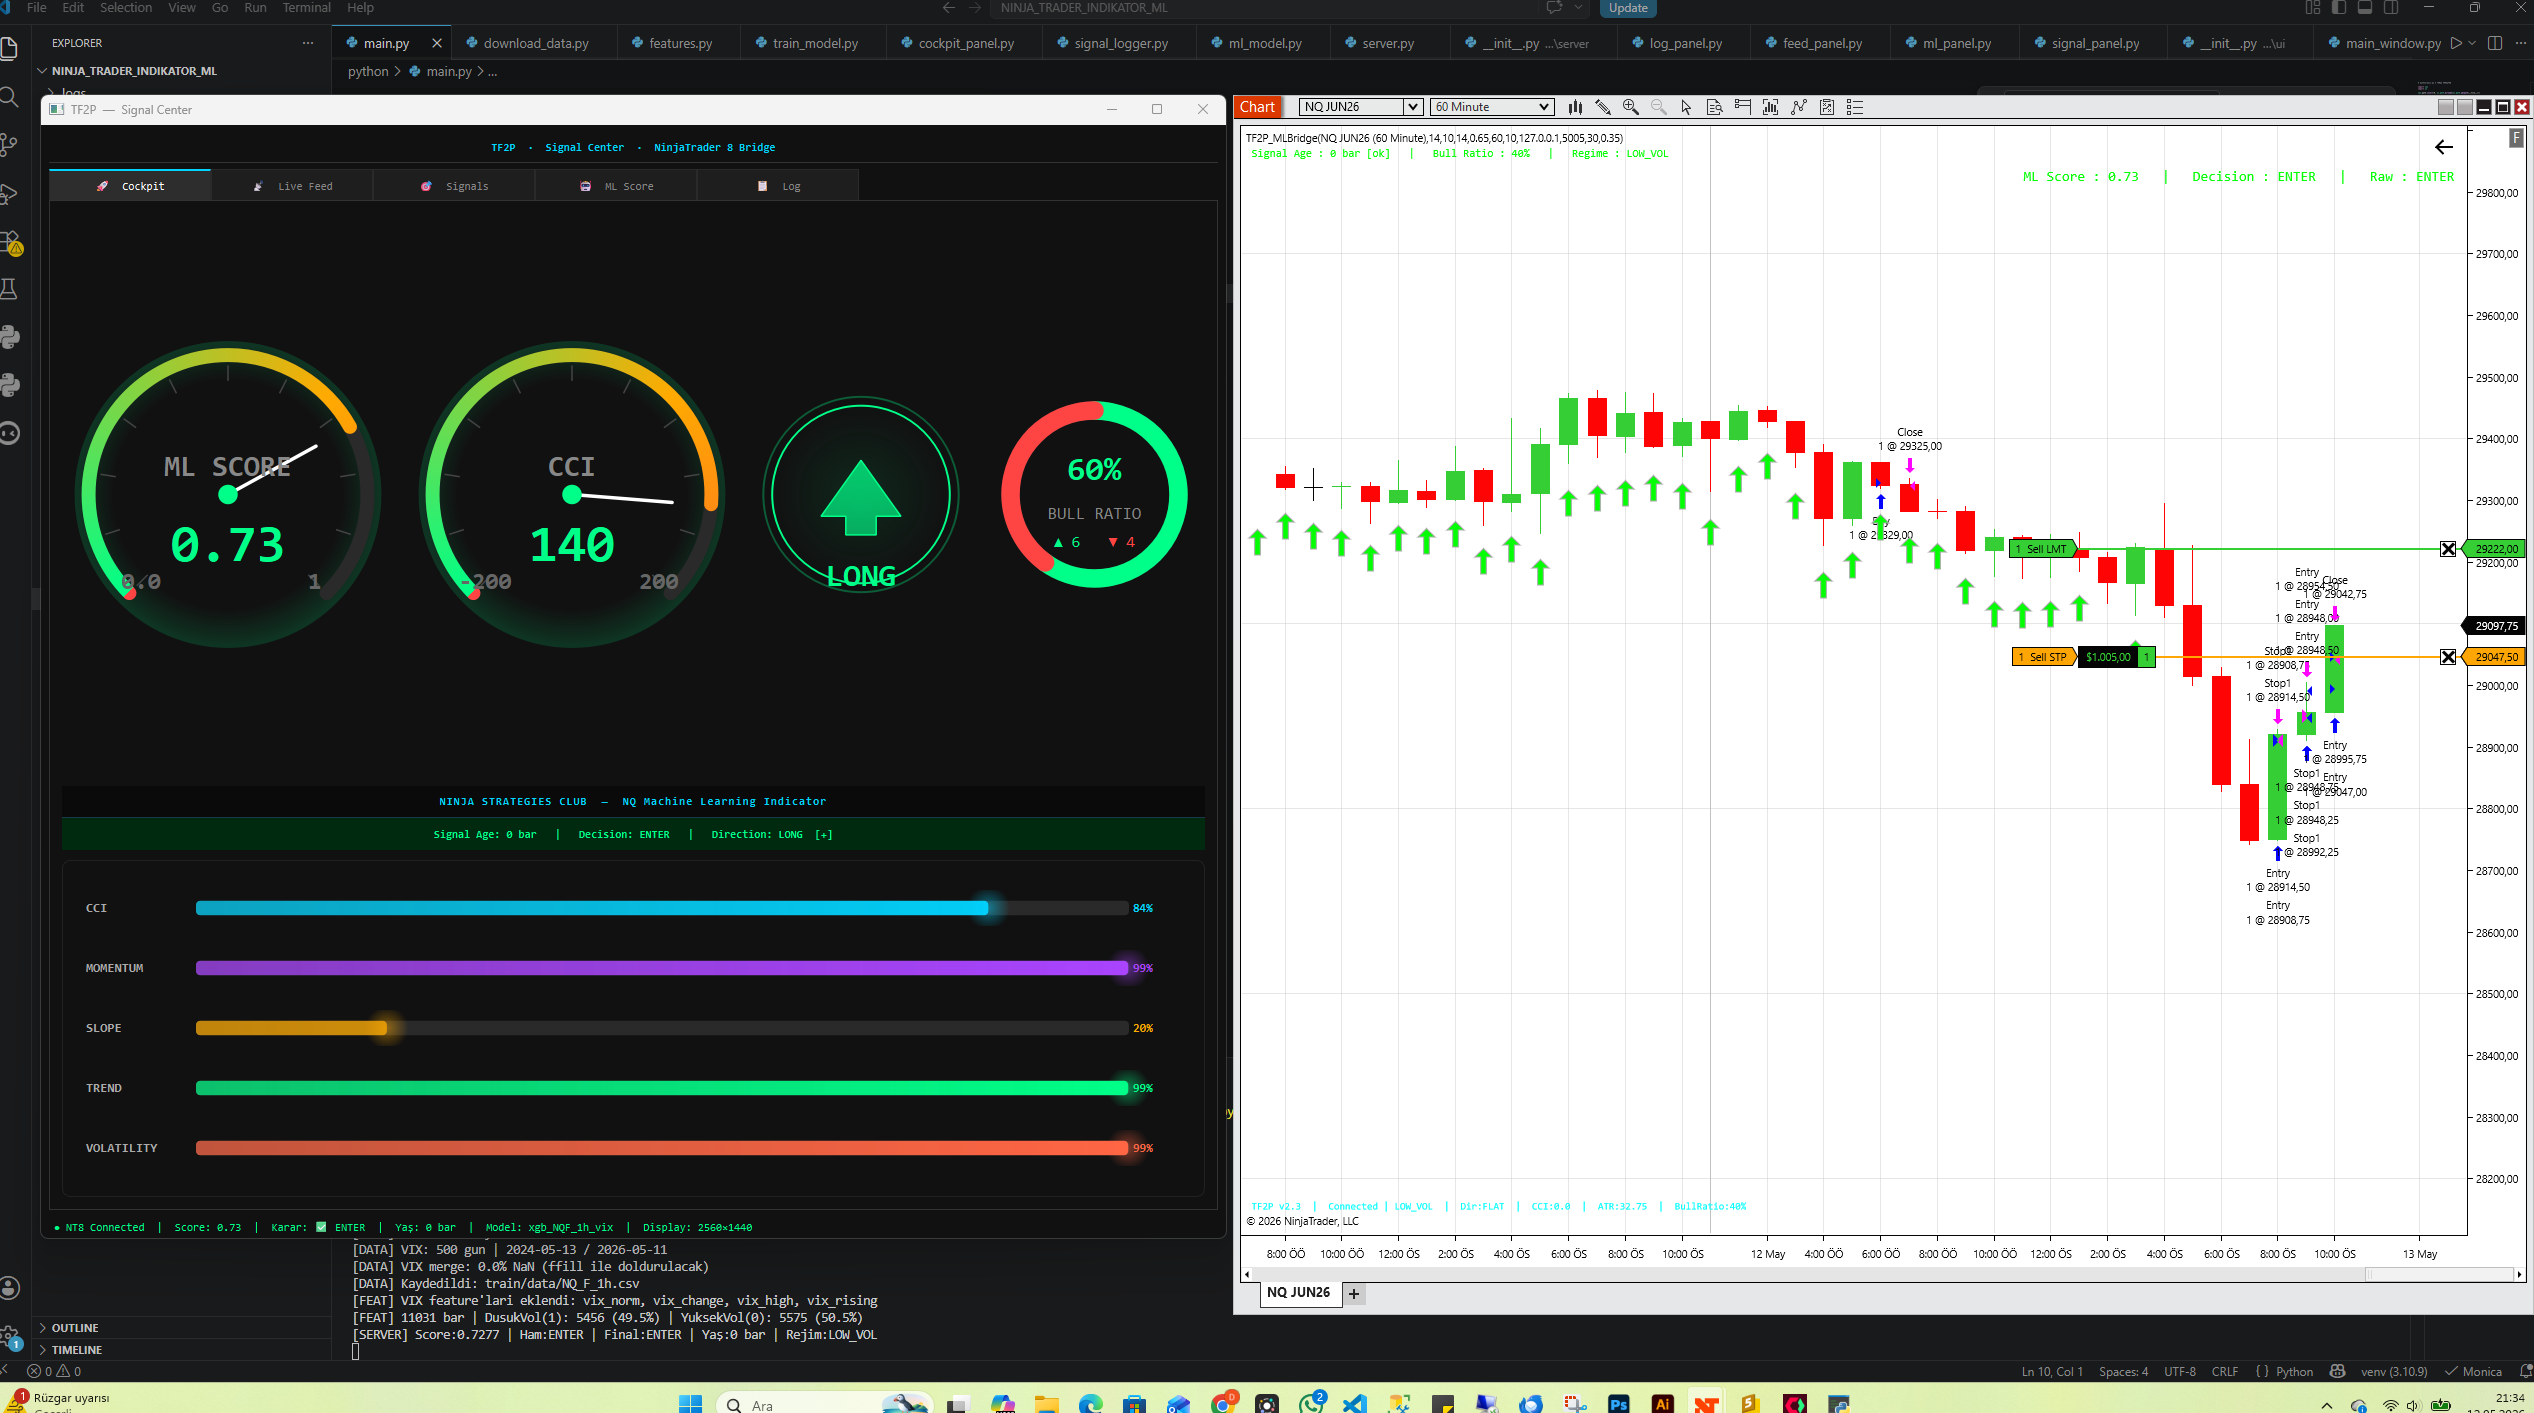Run the Python file with play button
This screenshot has height=1413, width=2534.
2455,43
